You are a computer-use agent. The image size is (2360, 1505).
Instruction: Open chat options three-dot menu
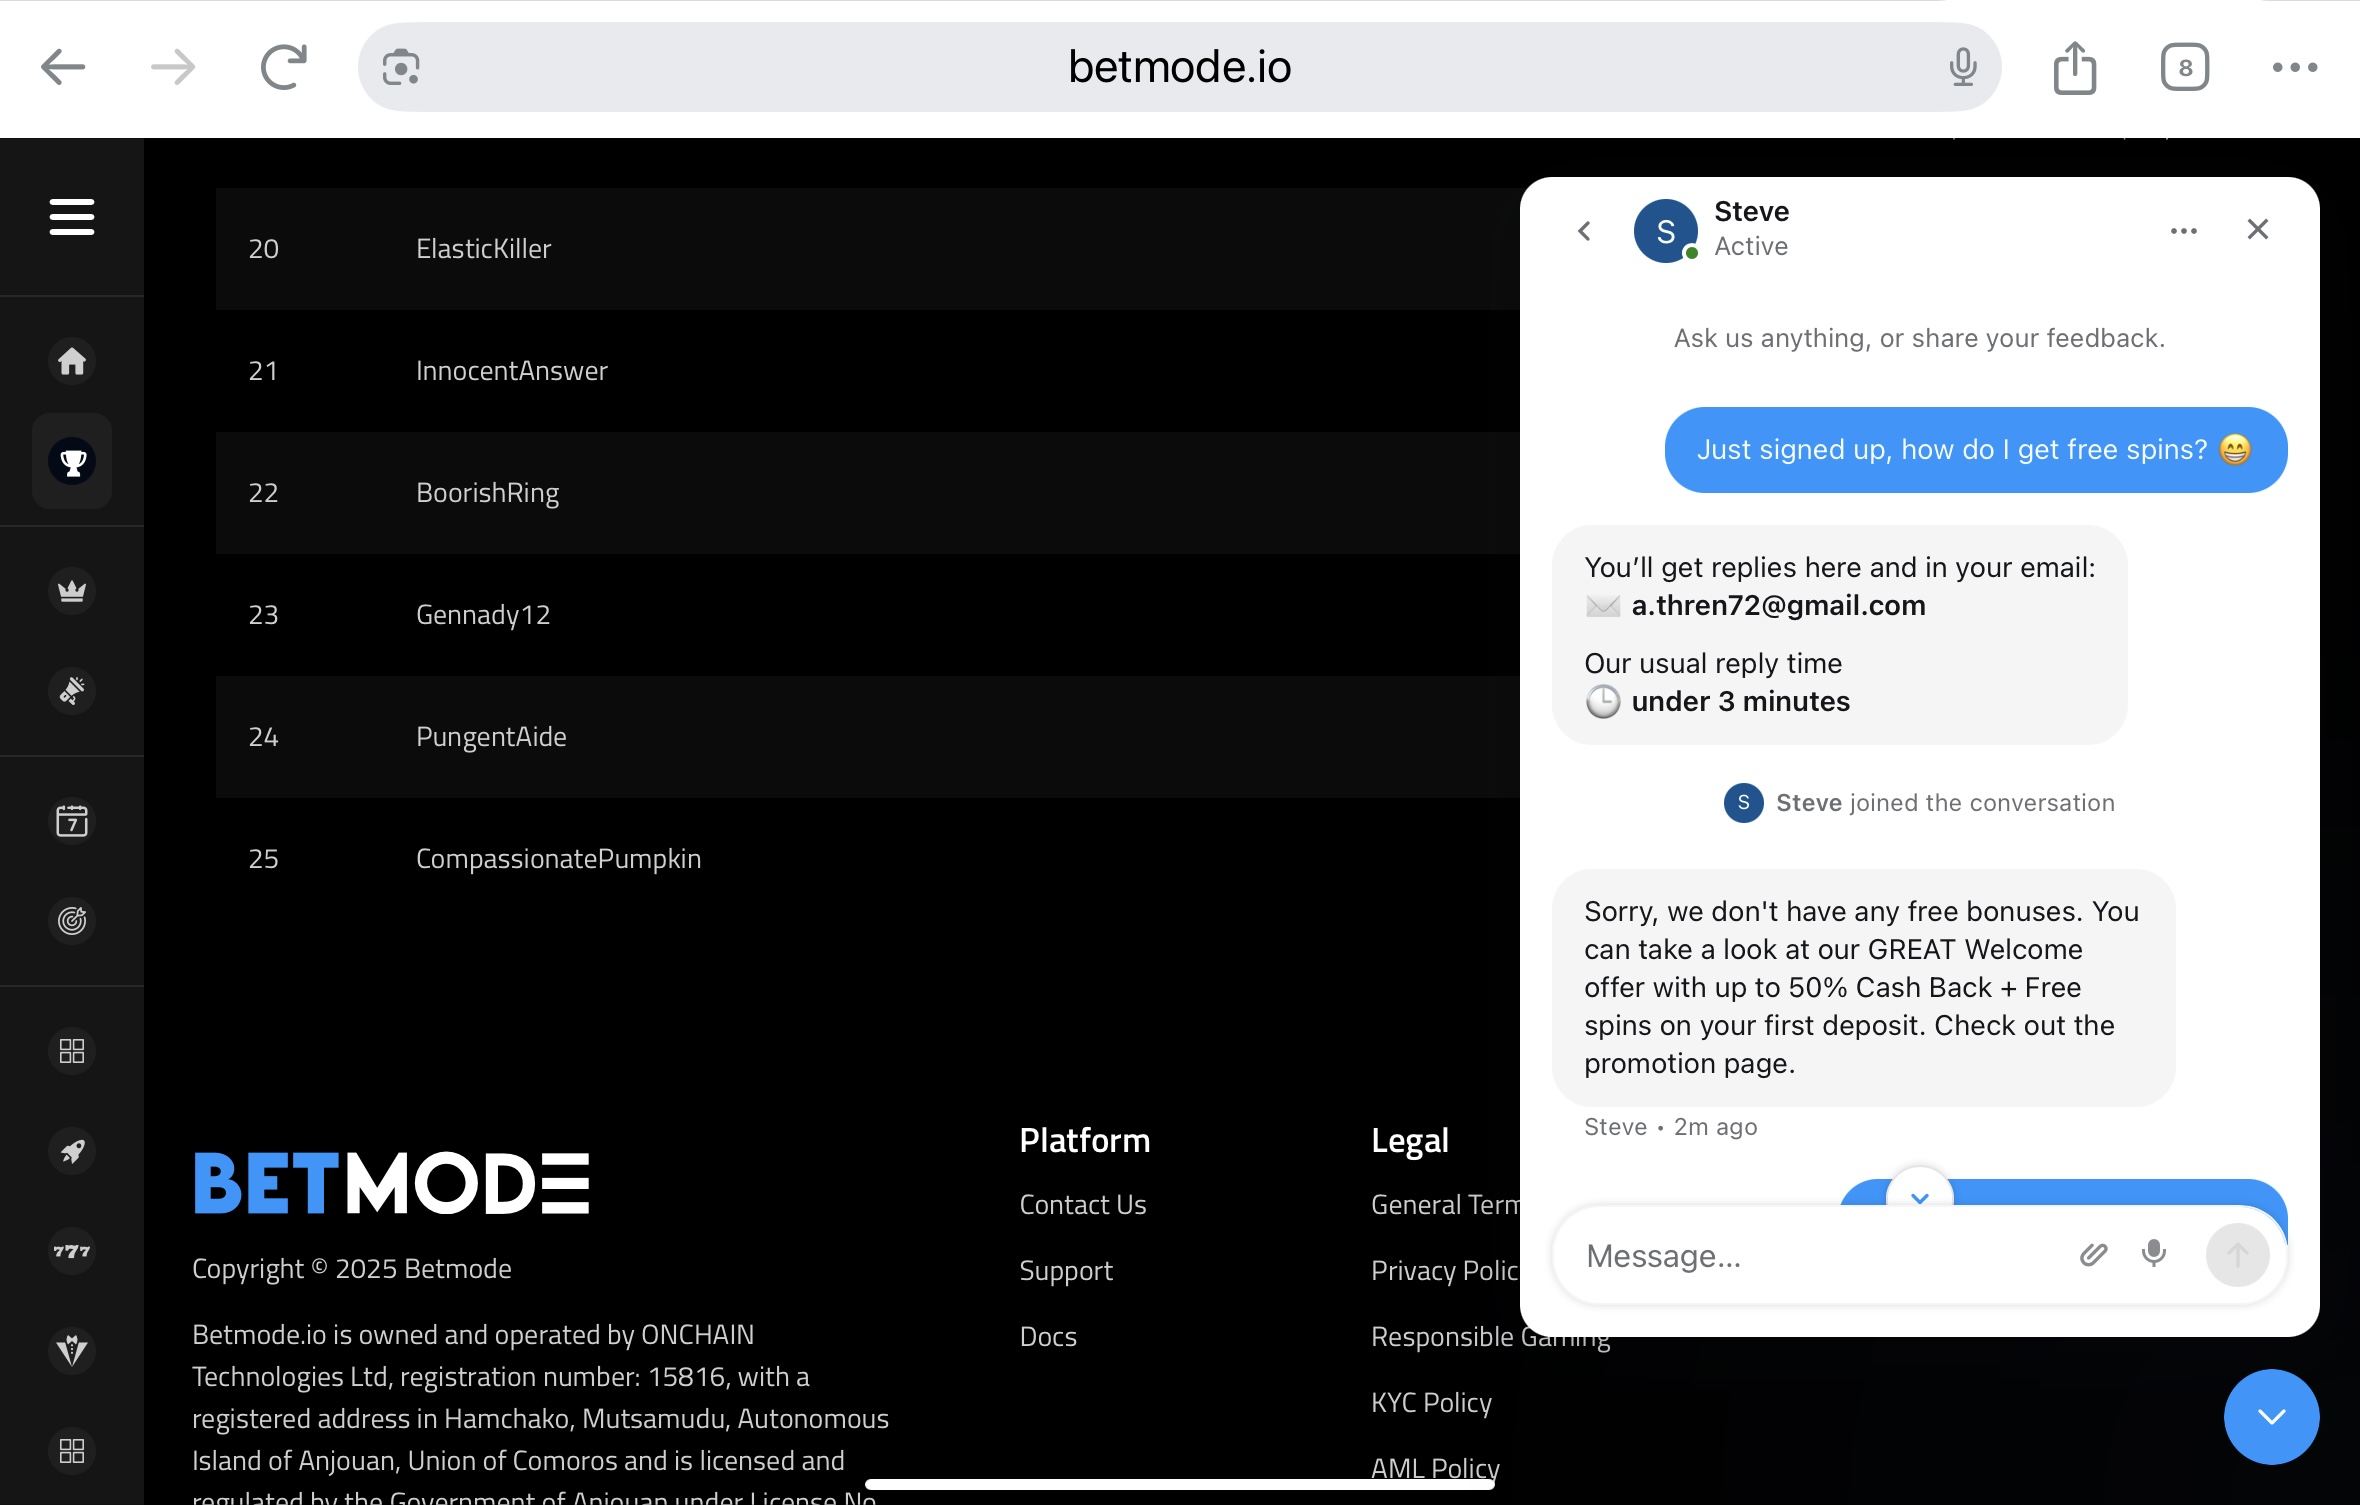click(x=2184, y=231)
